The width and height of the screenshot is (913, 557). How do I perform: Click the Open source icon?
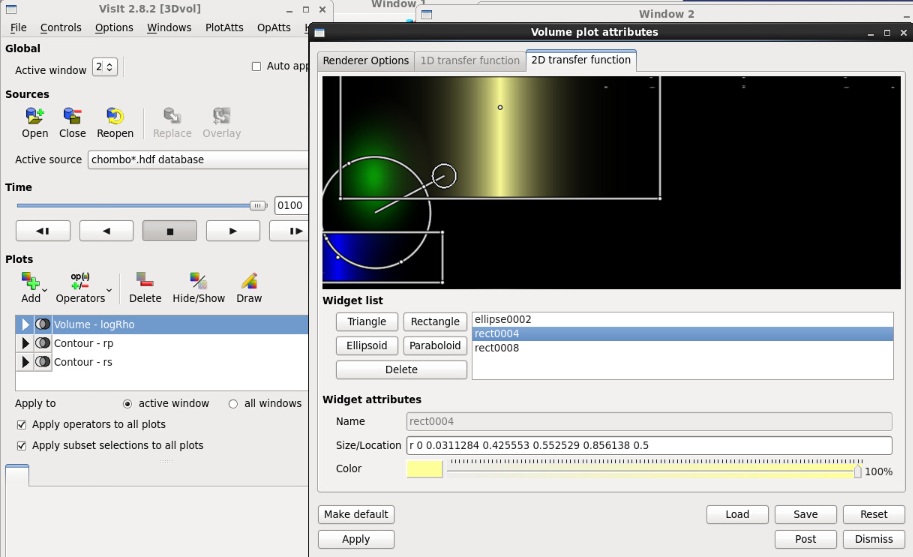(x=34, y=116)
